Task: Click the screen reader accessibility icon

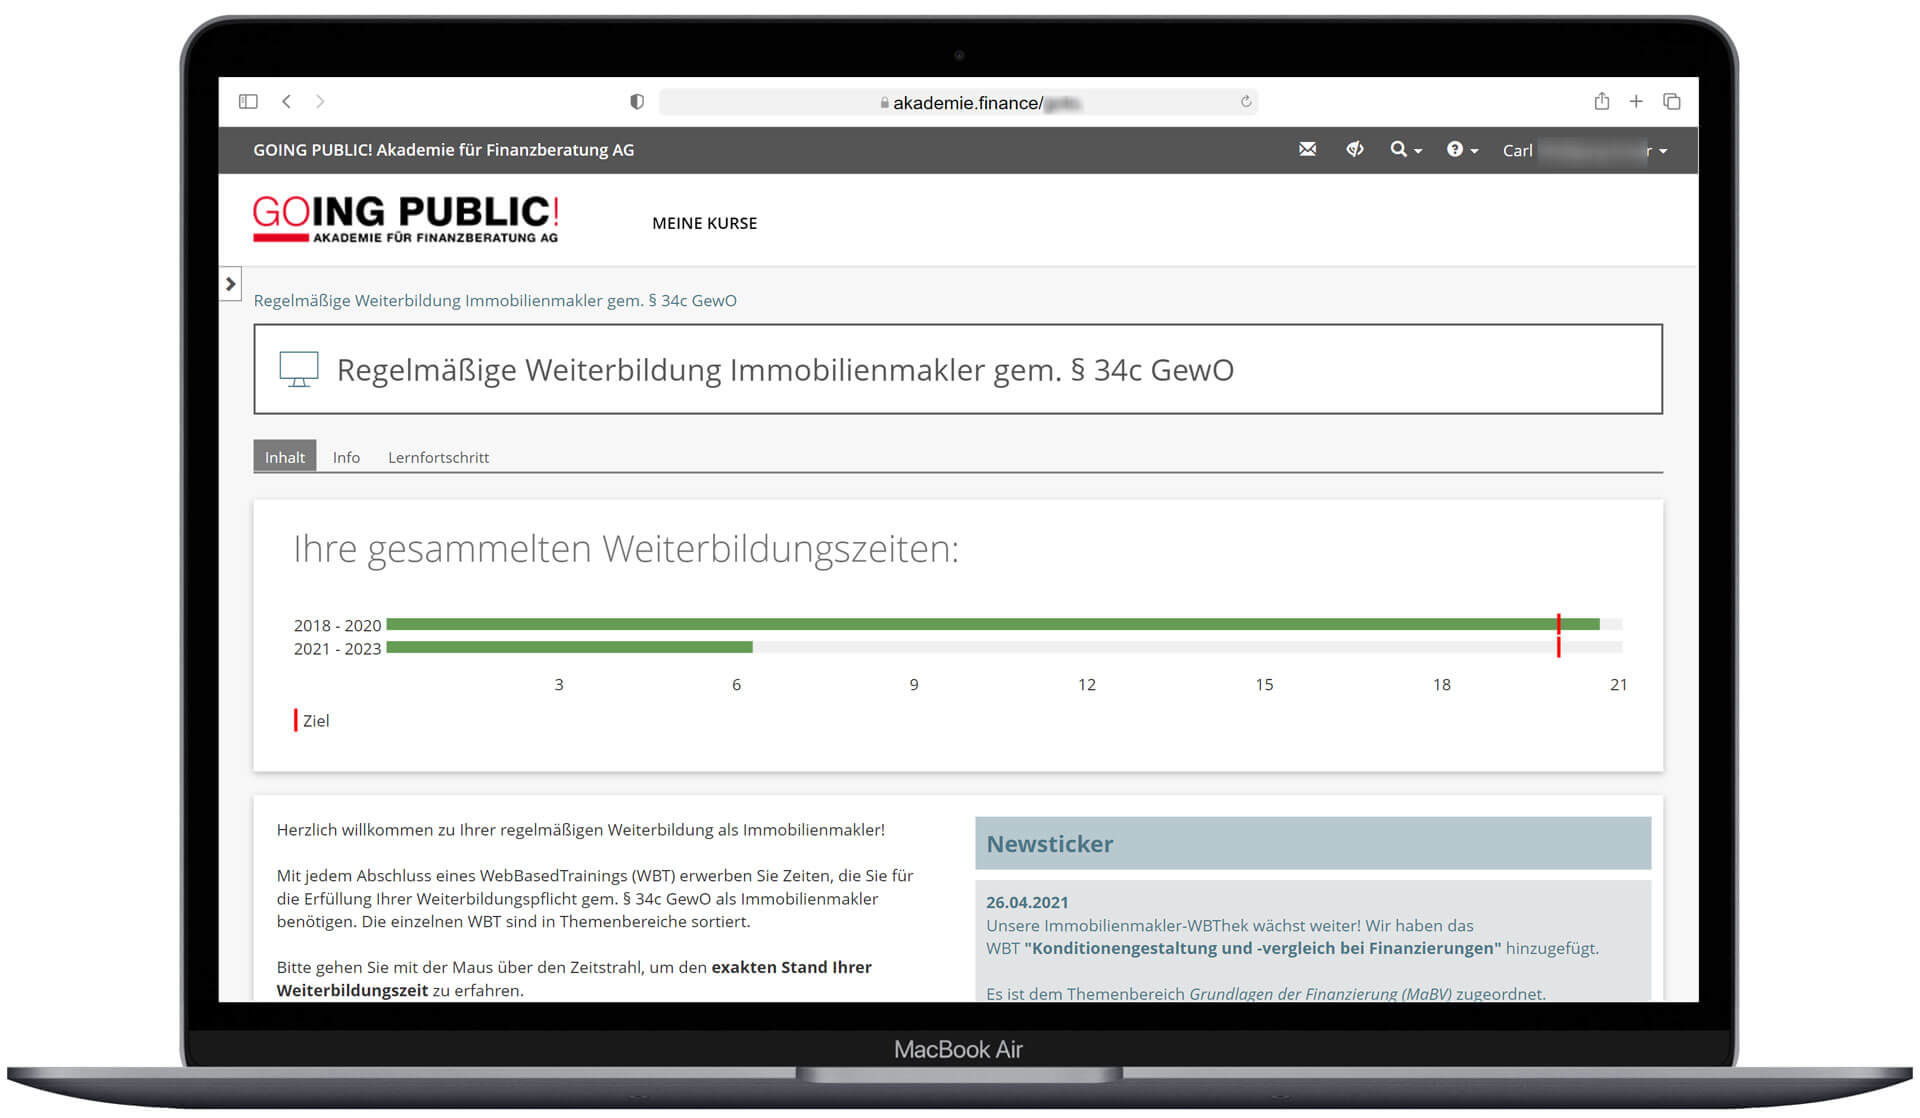Action: click(x=1354, y=149)
